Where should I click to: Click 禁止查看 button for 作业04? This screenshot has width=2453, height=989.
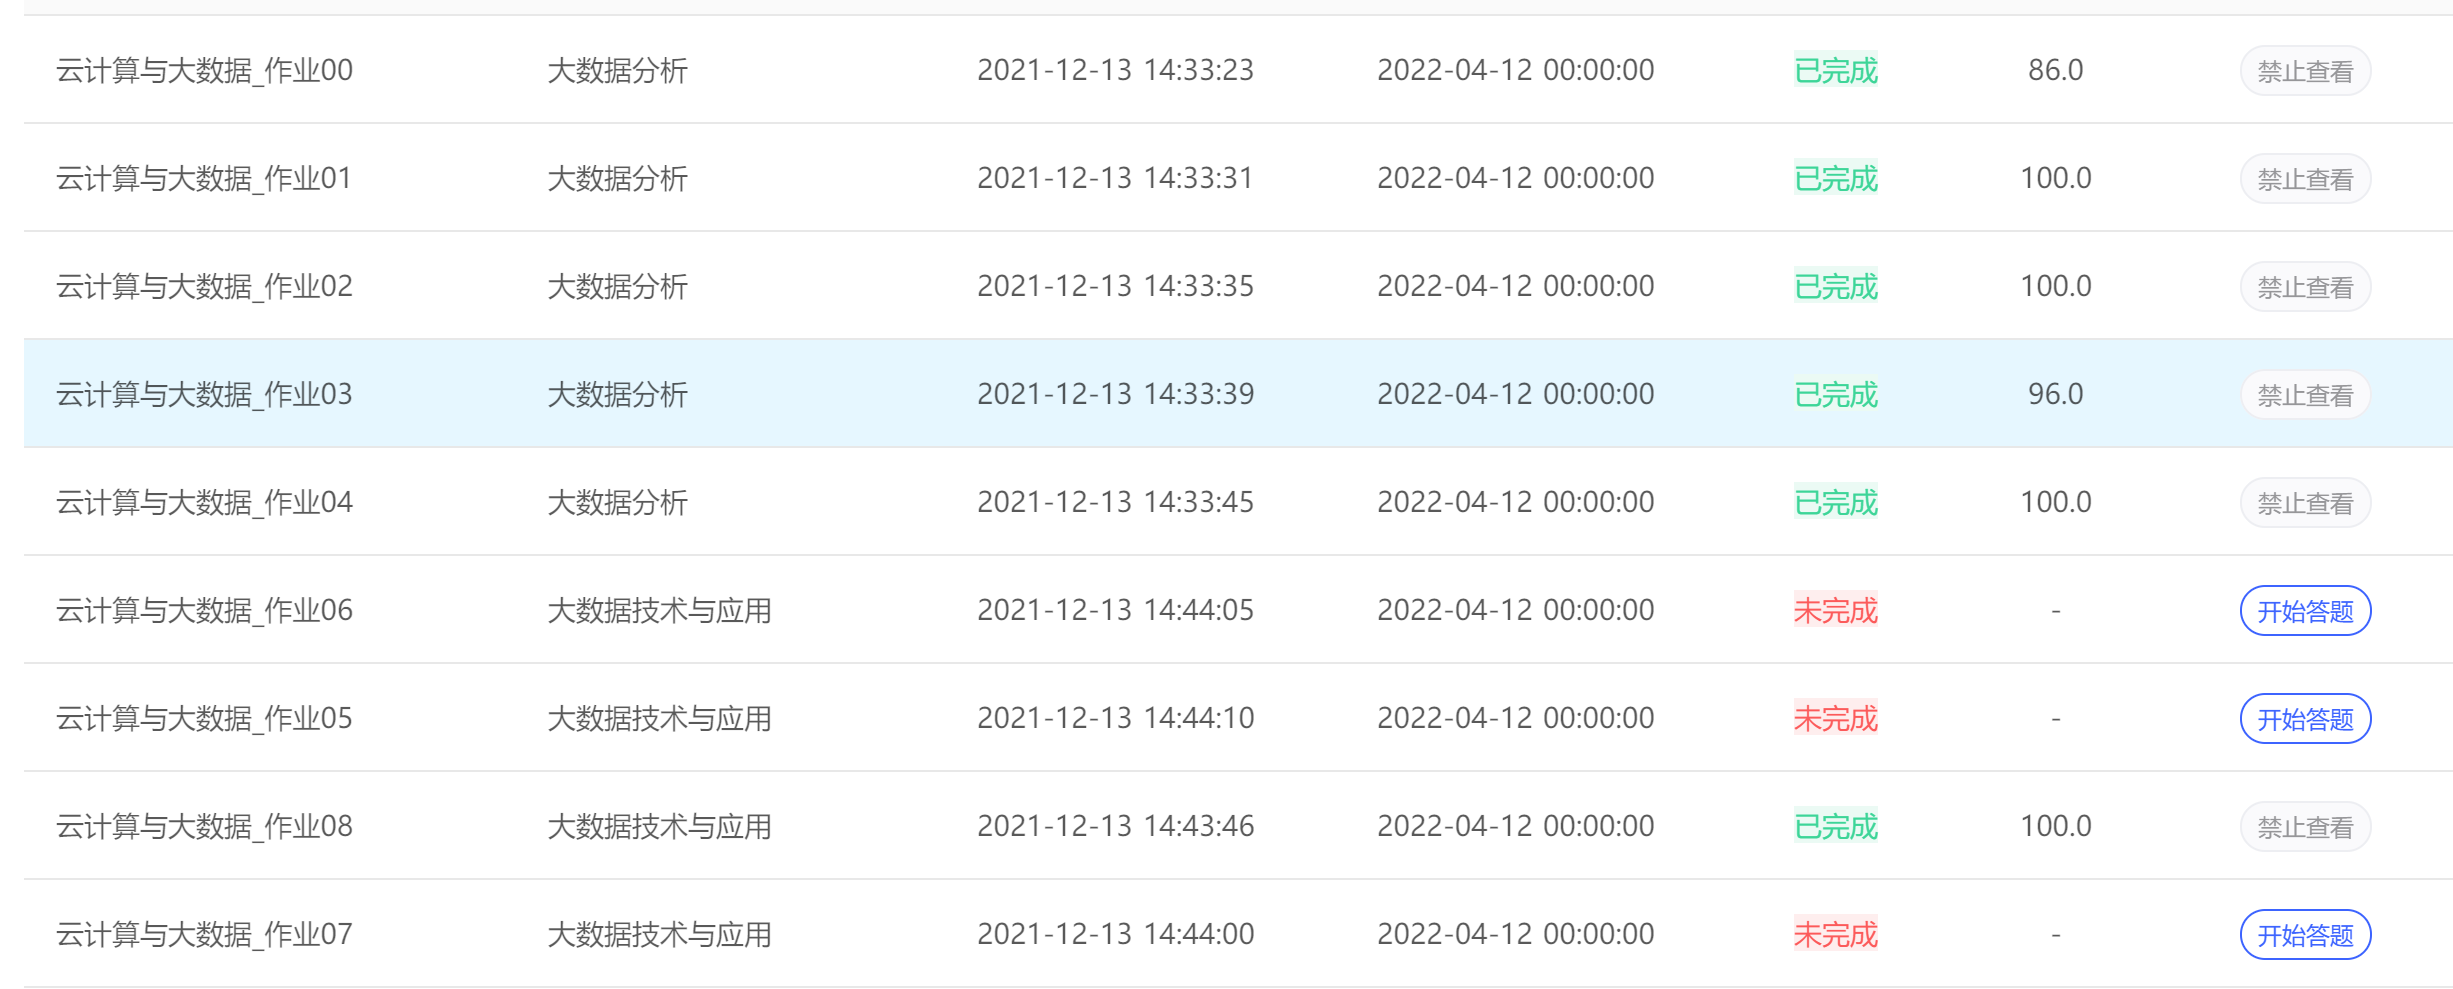pos(2305,502)
